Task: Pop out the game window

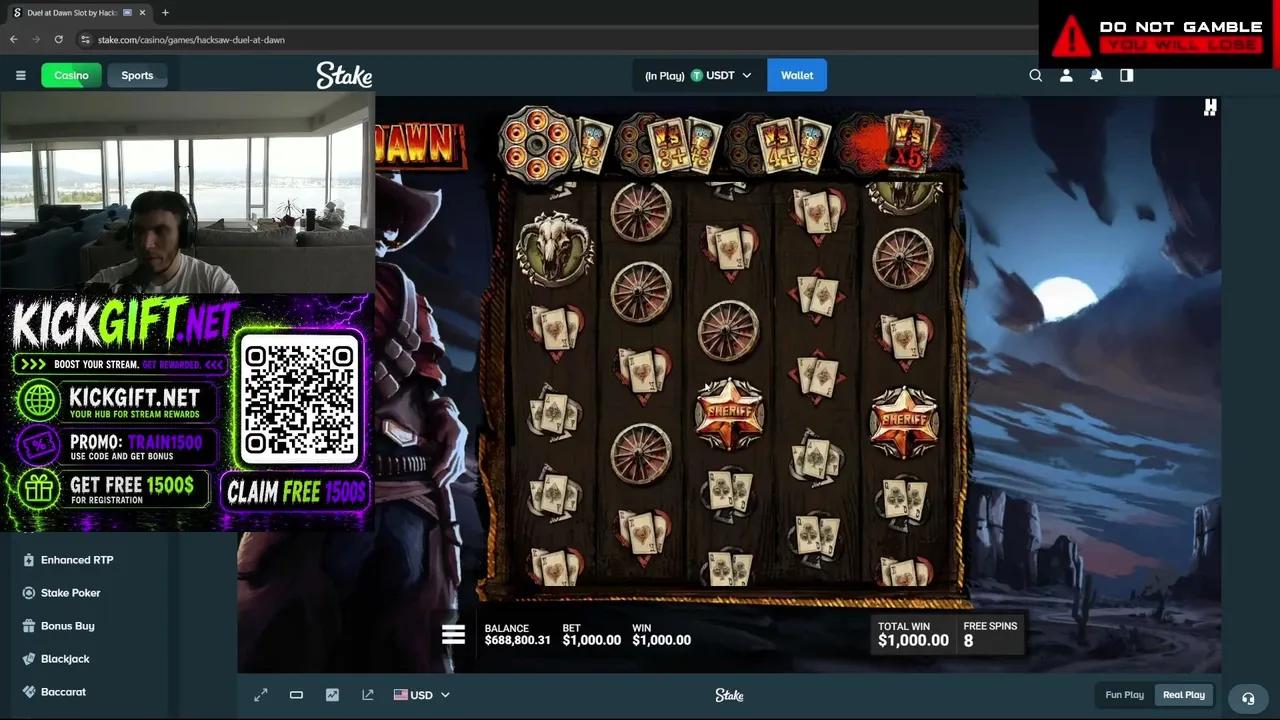Action: tap(368, 695)
